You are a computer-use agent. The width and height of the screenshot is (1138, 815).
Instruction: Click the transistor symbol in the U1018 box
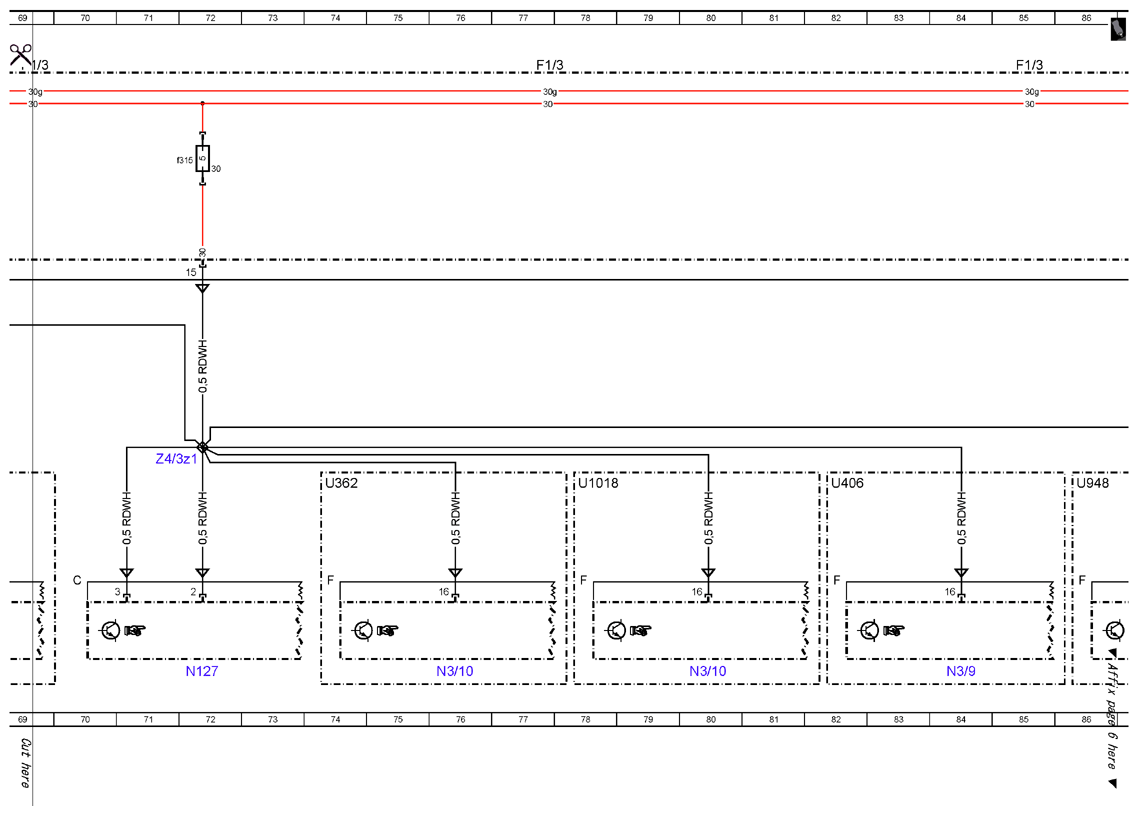[x=616, y=630]
